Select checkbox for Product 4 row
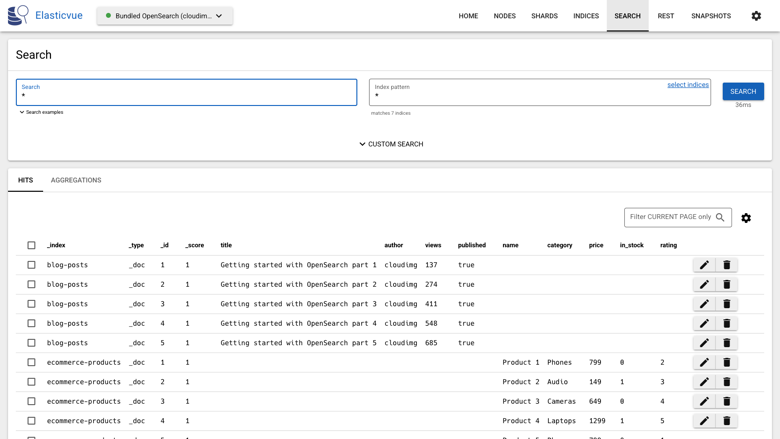Screen dimensions: 780x439 [x=31, y=421]
